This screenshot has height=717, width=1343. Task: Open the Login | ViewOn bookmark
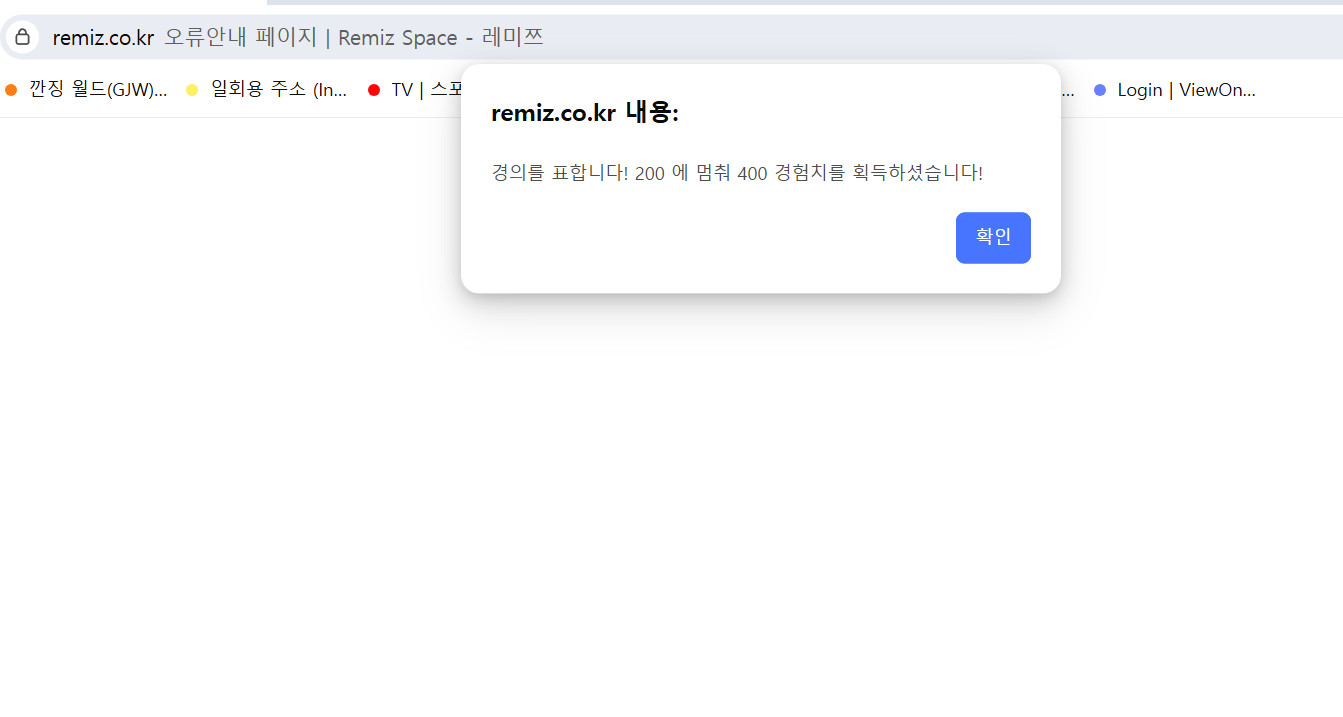click(1176, 90)
